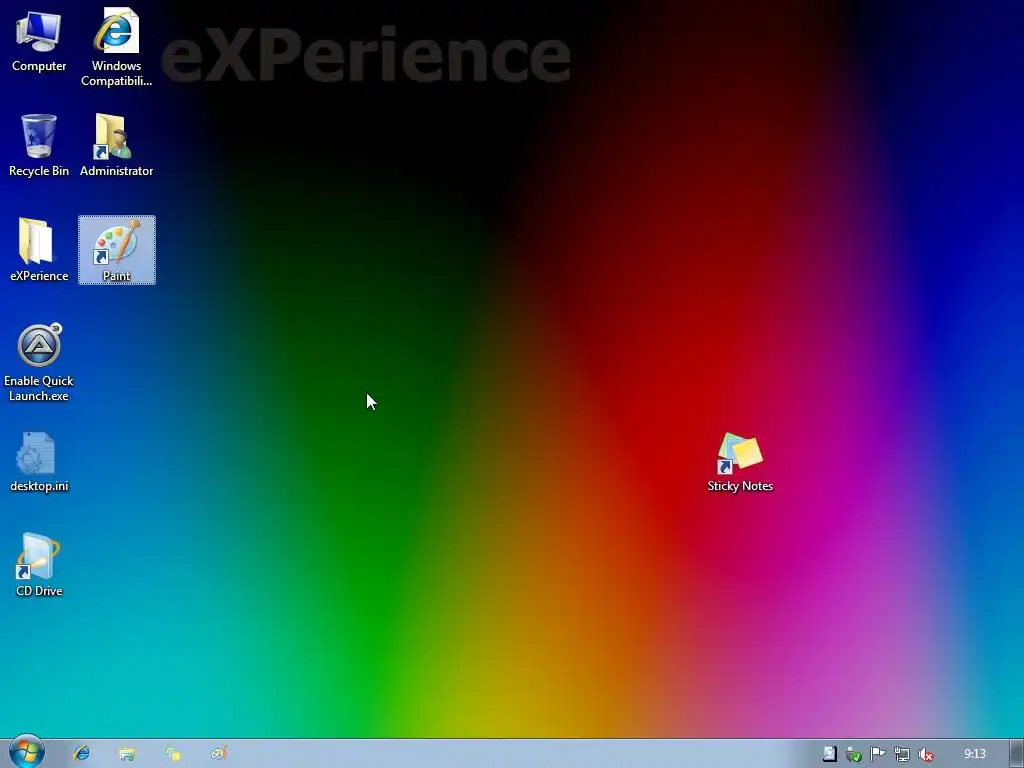
Task: Click the 'Enable Quick Launch.exe' label text
Action: [x=39, y=388]
